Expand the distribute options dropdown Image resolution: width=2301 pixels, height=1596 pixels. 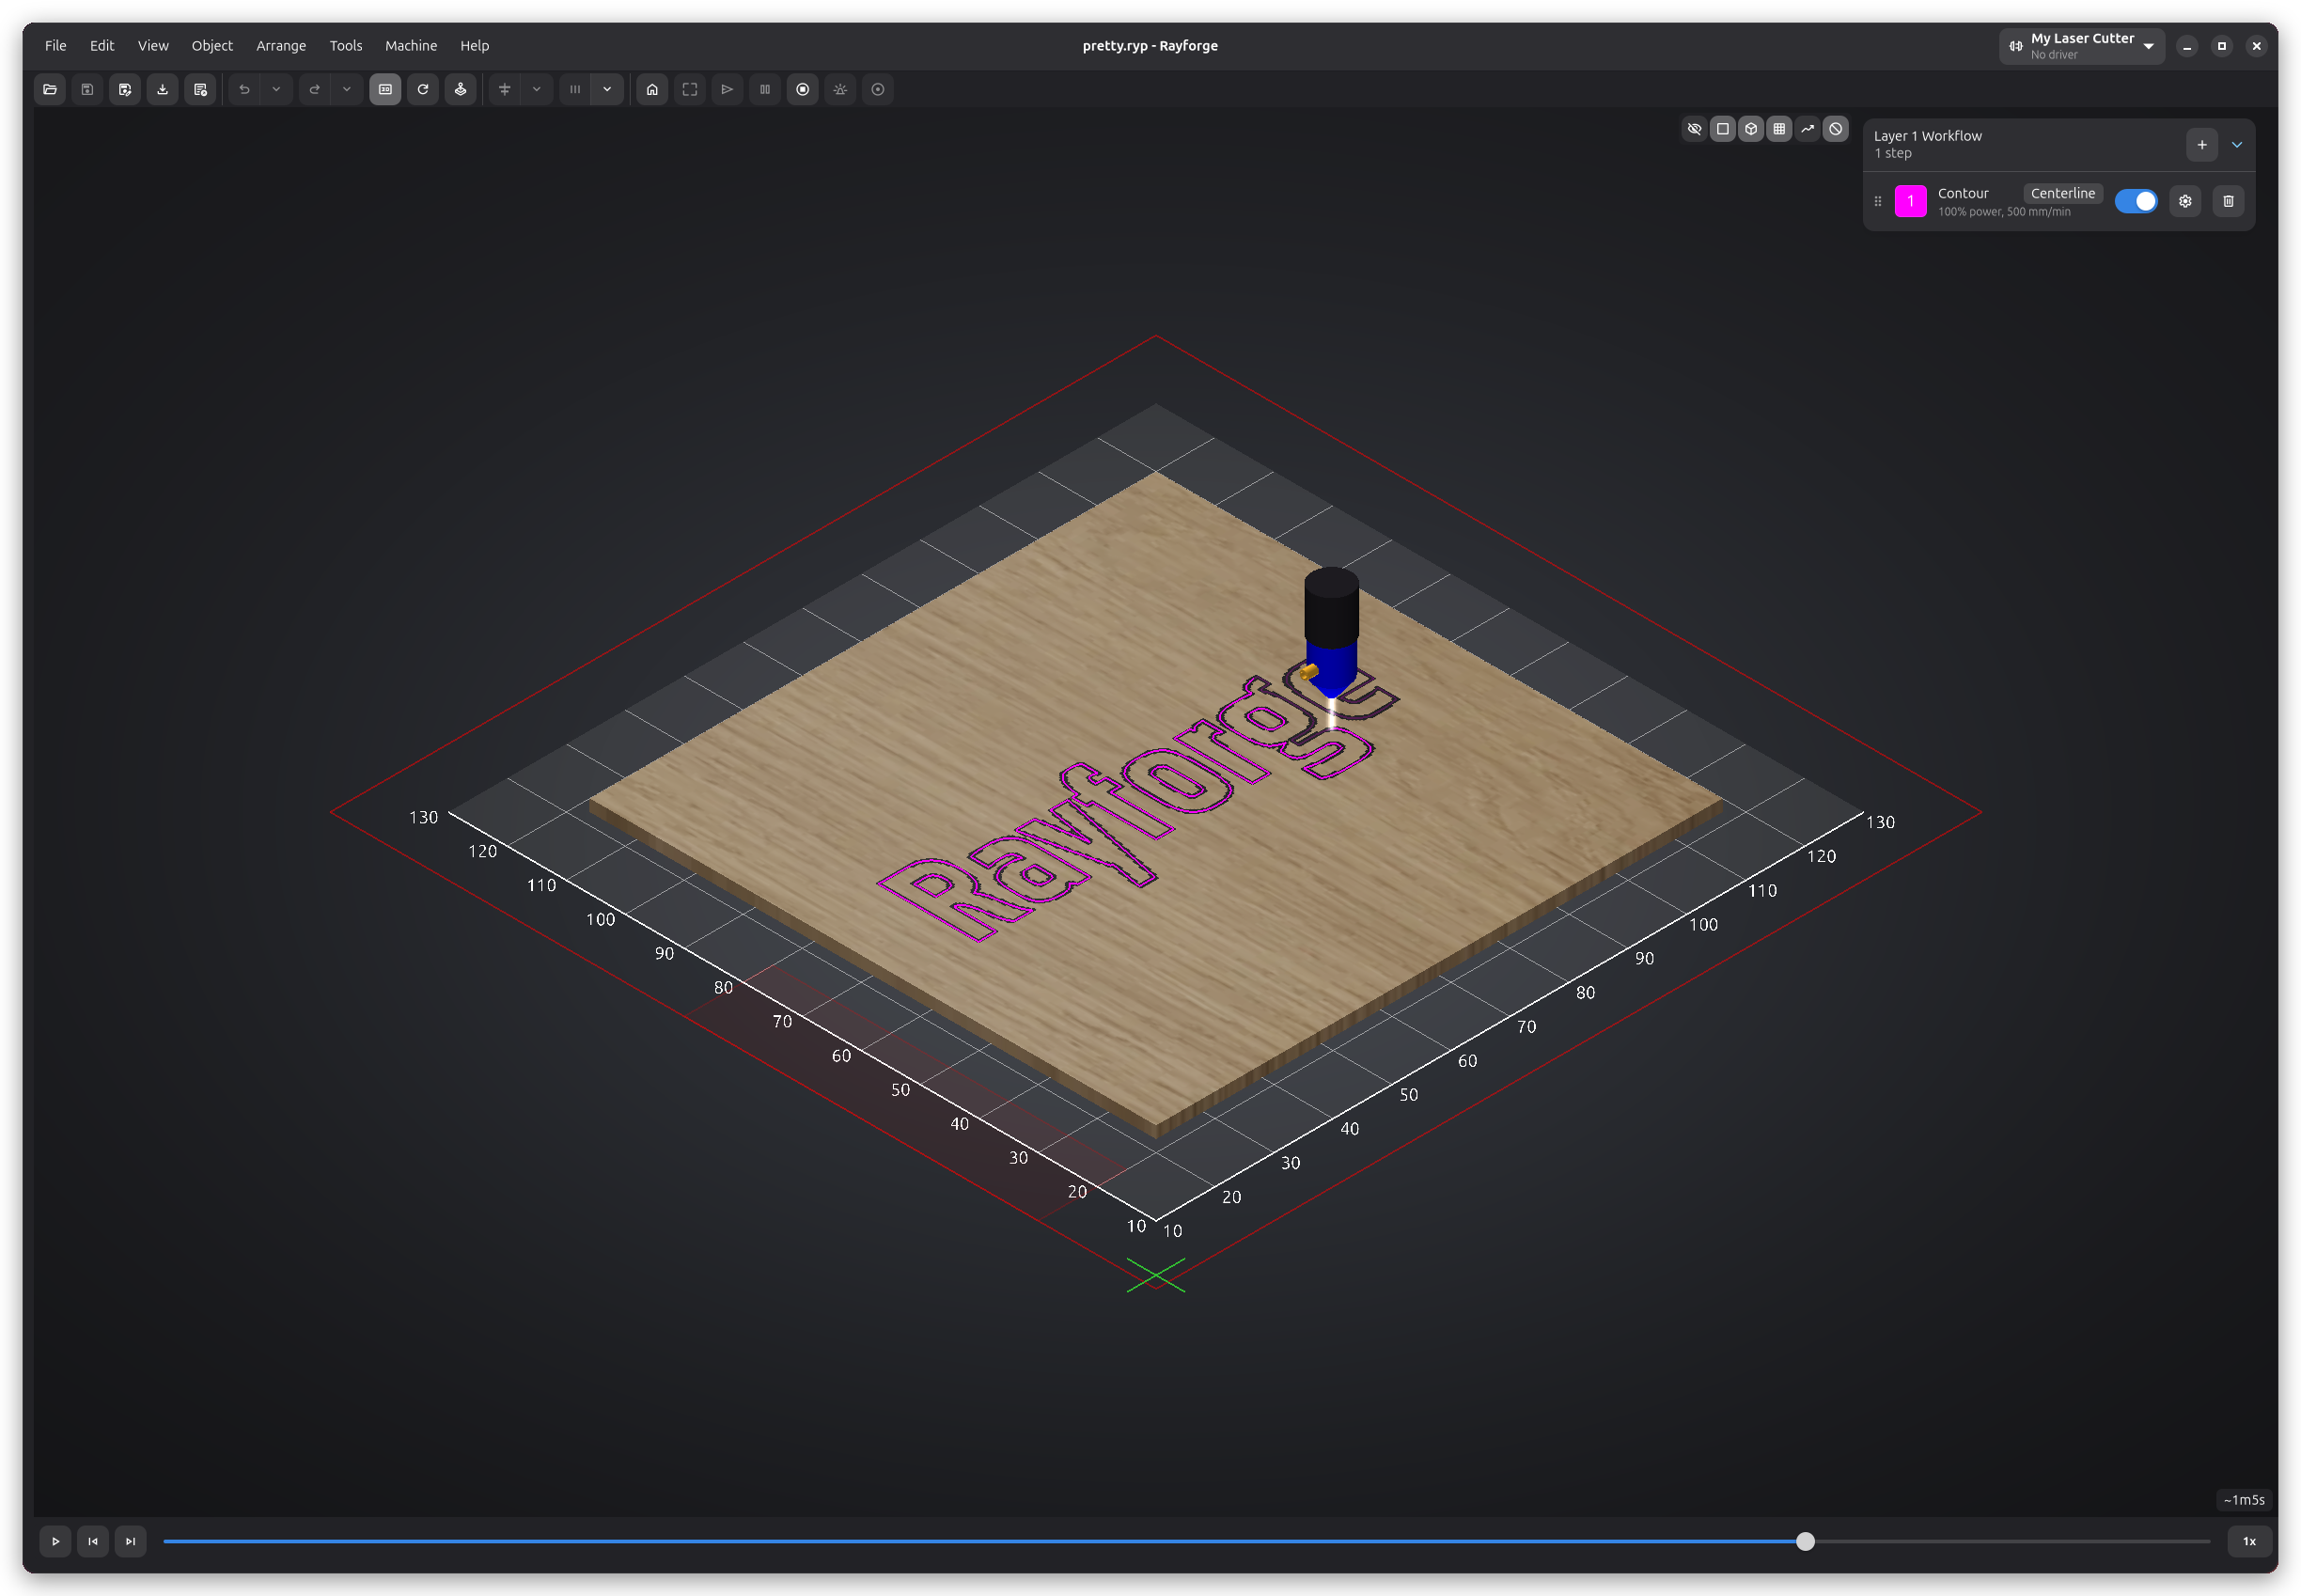607,89
